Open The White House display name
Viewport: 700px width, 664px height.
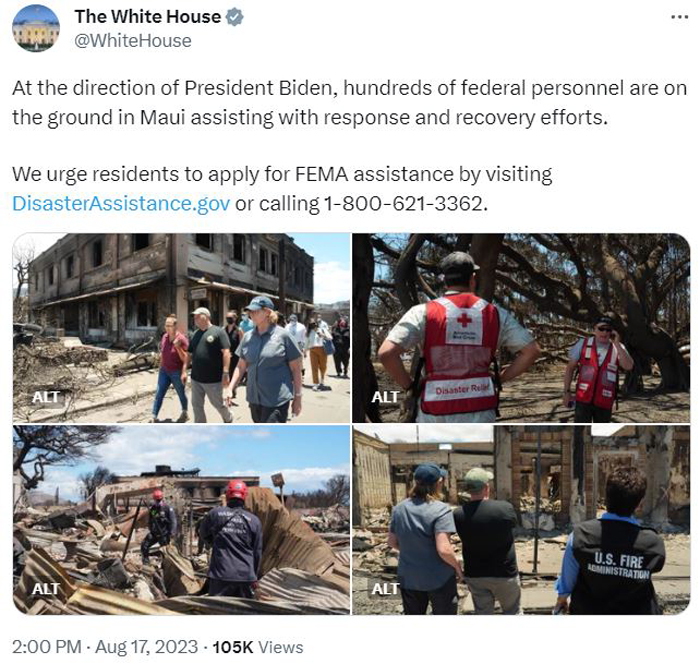pos(148,17)
